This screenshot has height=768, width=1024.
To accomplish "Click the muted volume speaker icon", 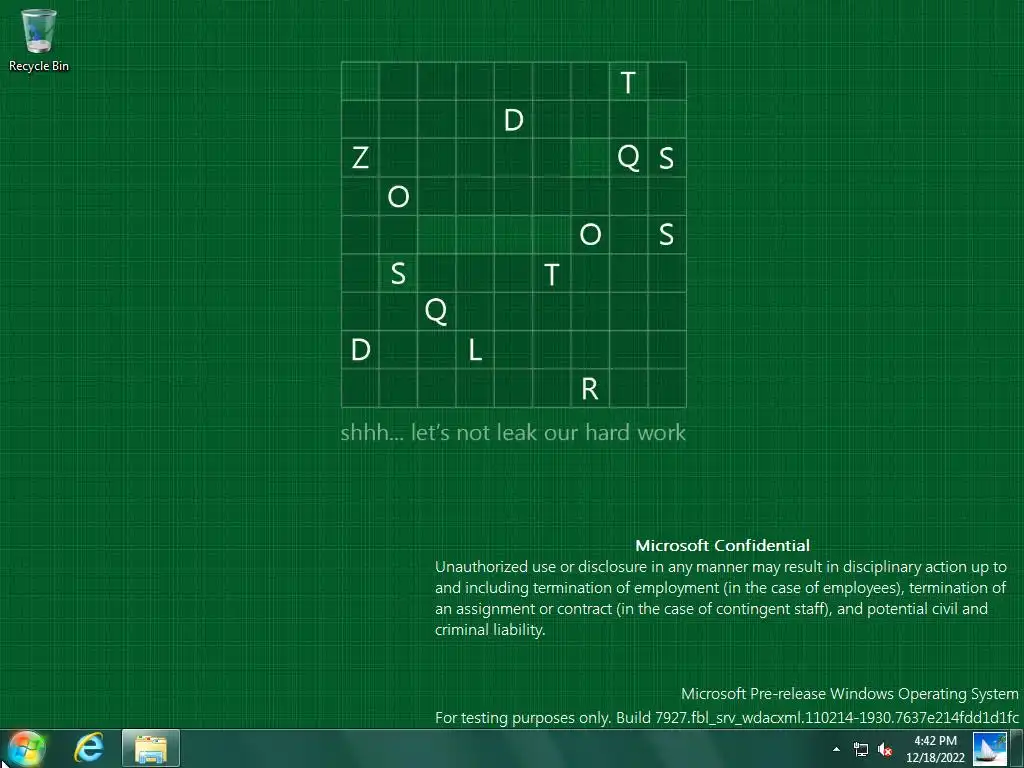I will 885,749.
